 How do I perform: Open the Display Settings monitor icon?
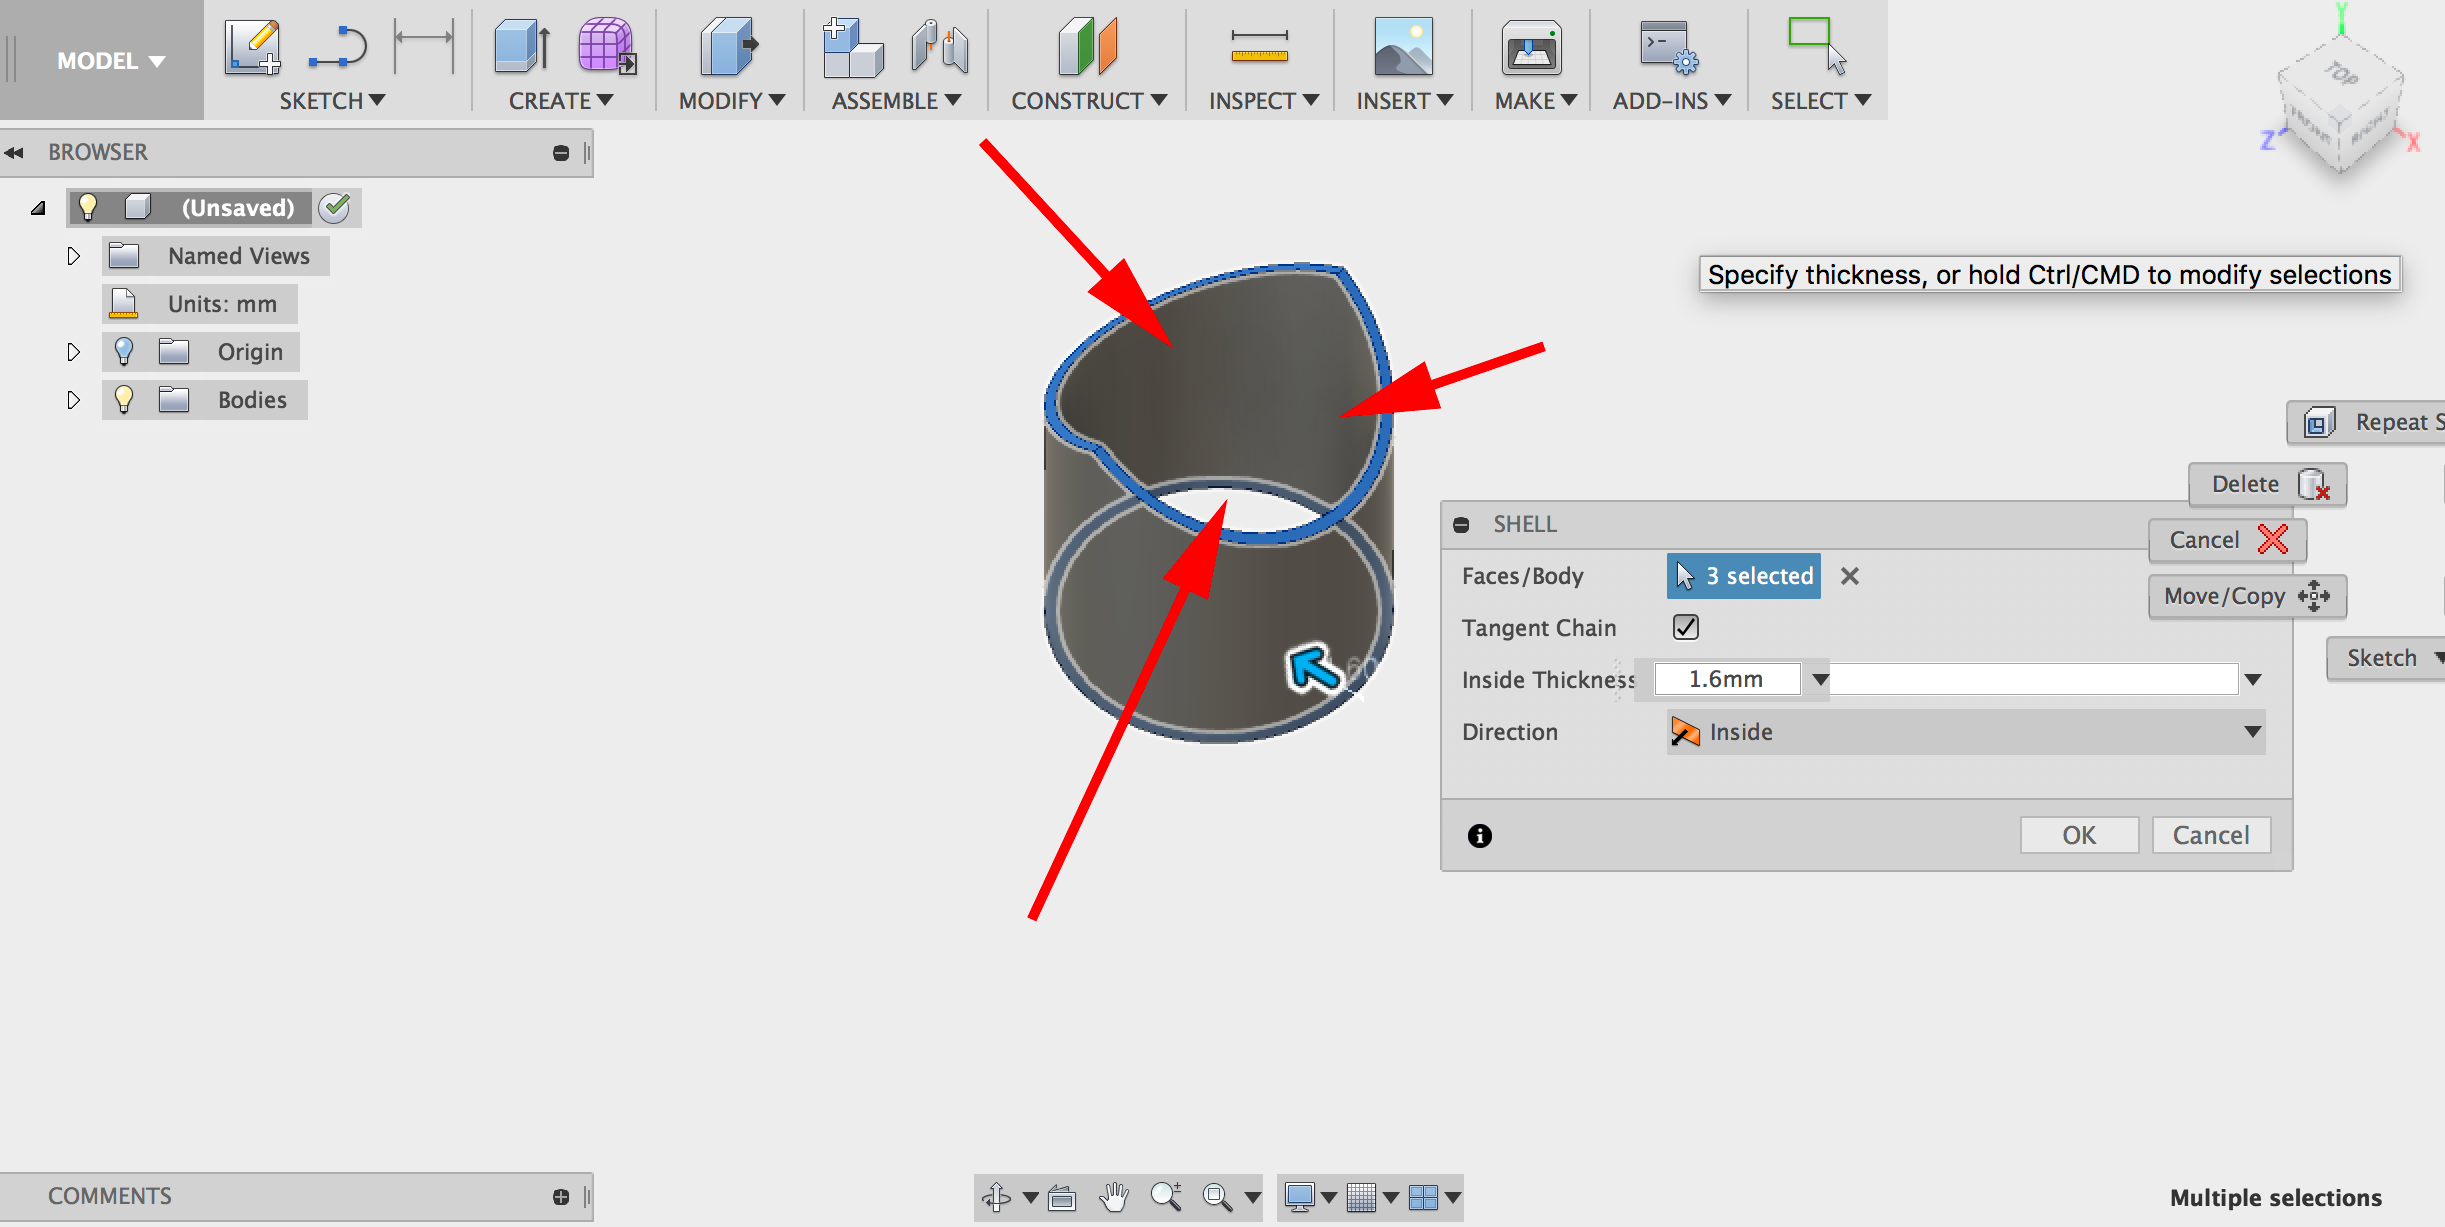pos(1299,1196)
